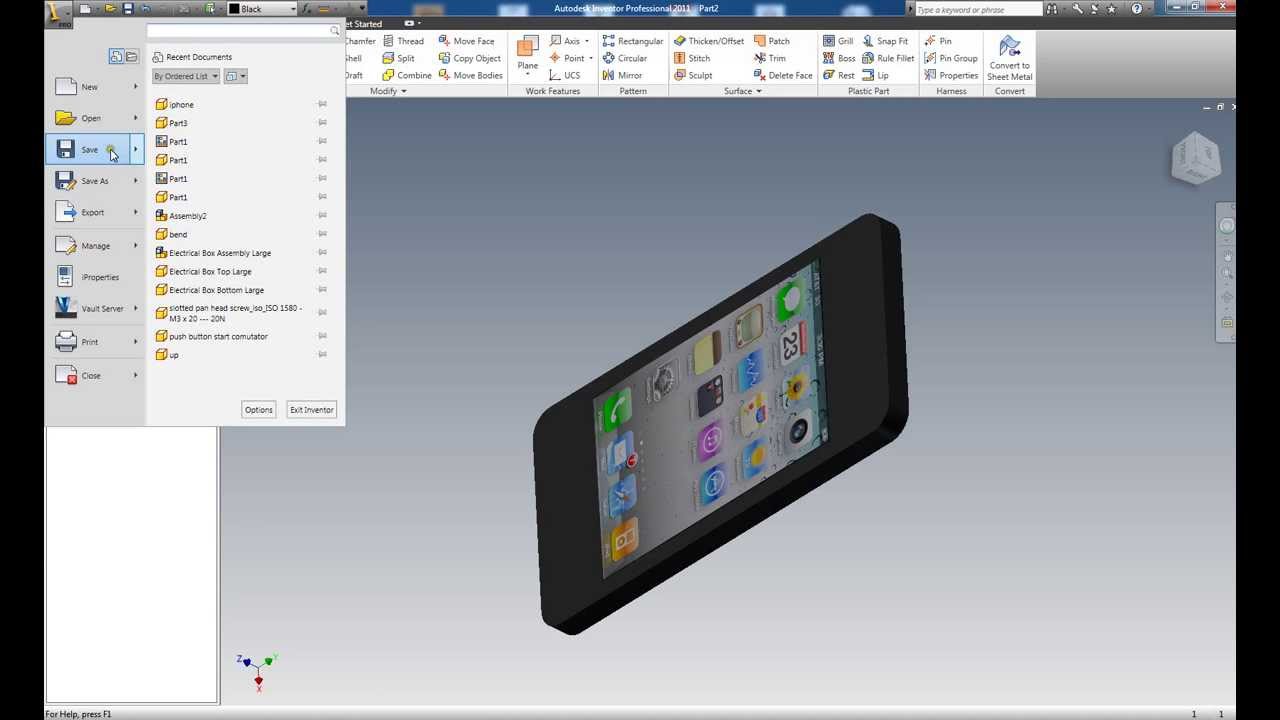Select the Rule Fillet tool
The width and height of the screenshot is (1280, 720).
pos(888,58)
